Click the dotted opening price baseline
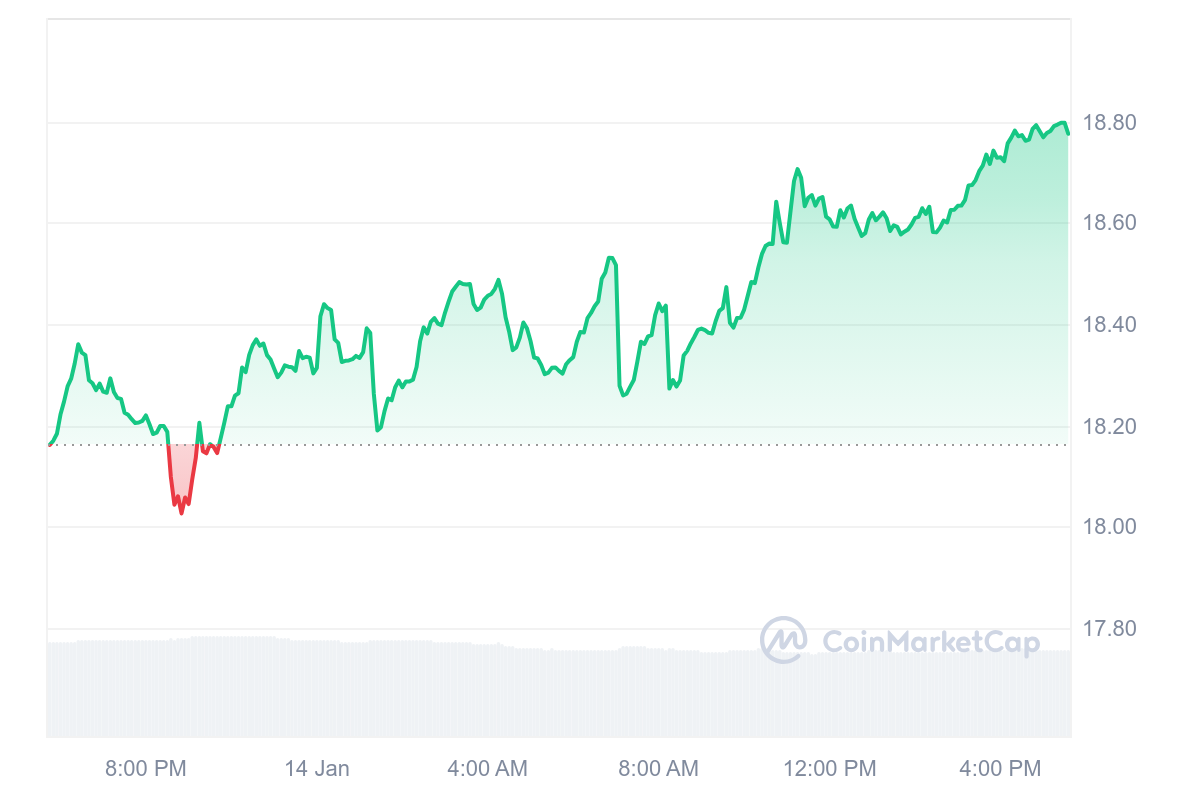This screenshot has width=1200, height=800. point(559,445)
